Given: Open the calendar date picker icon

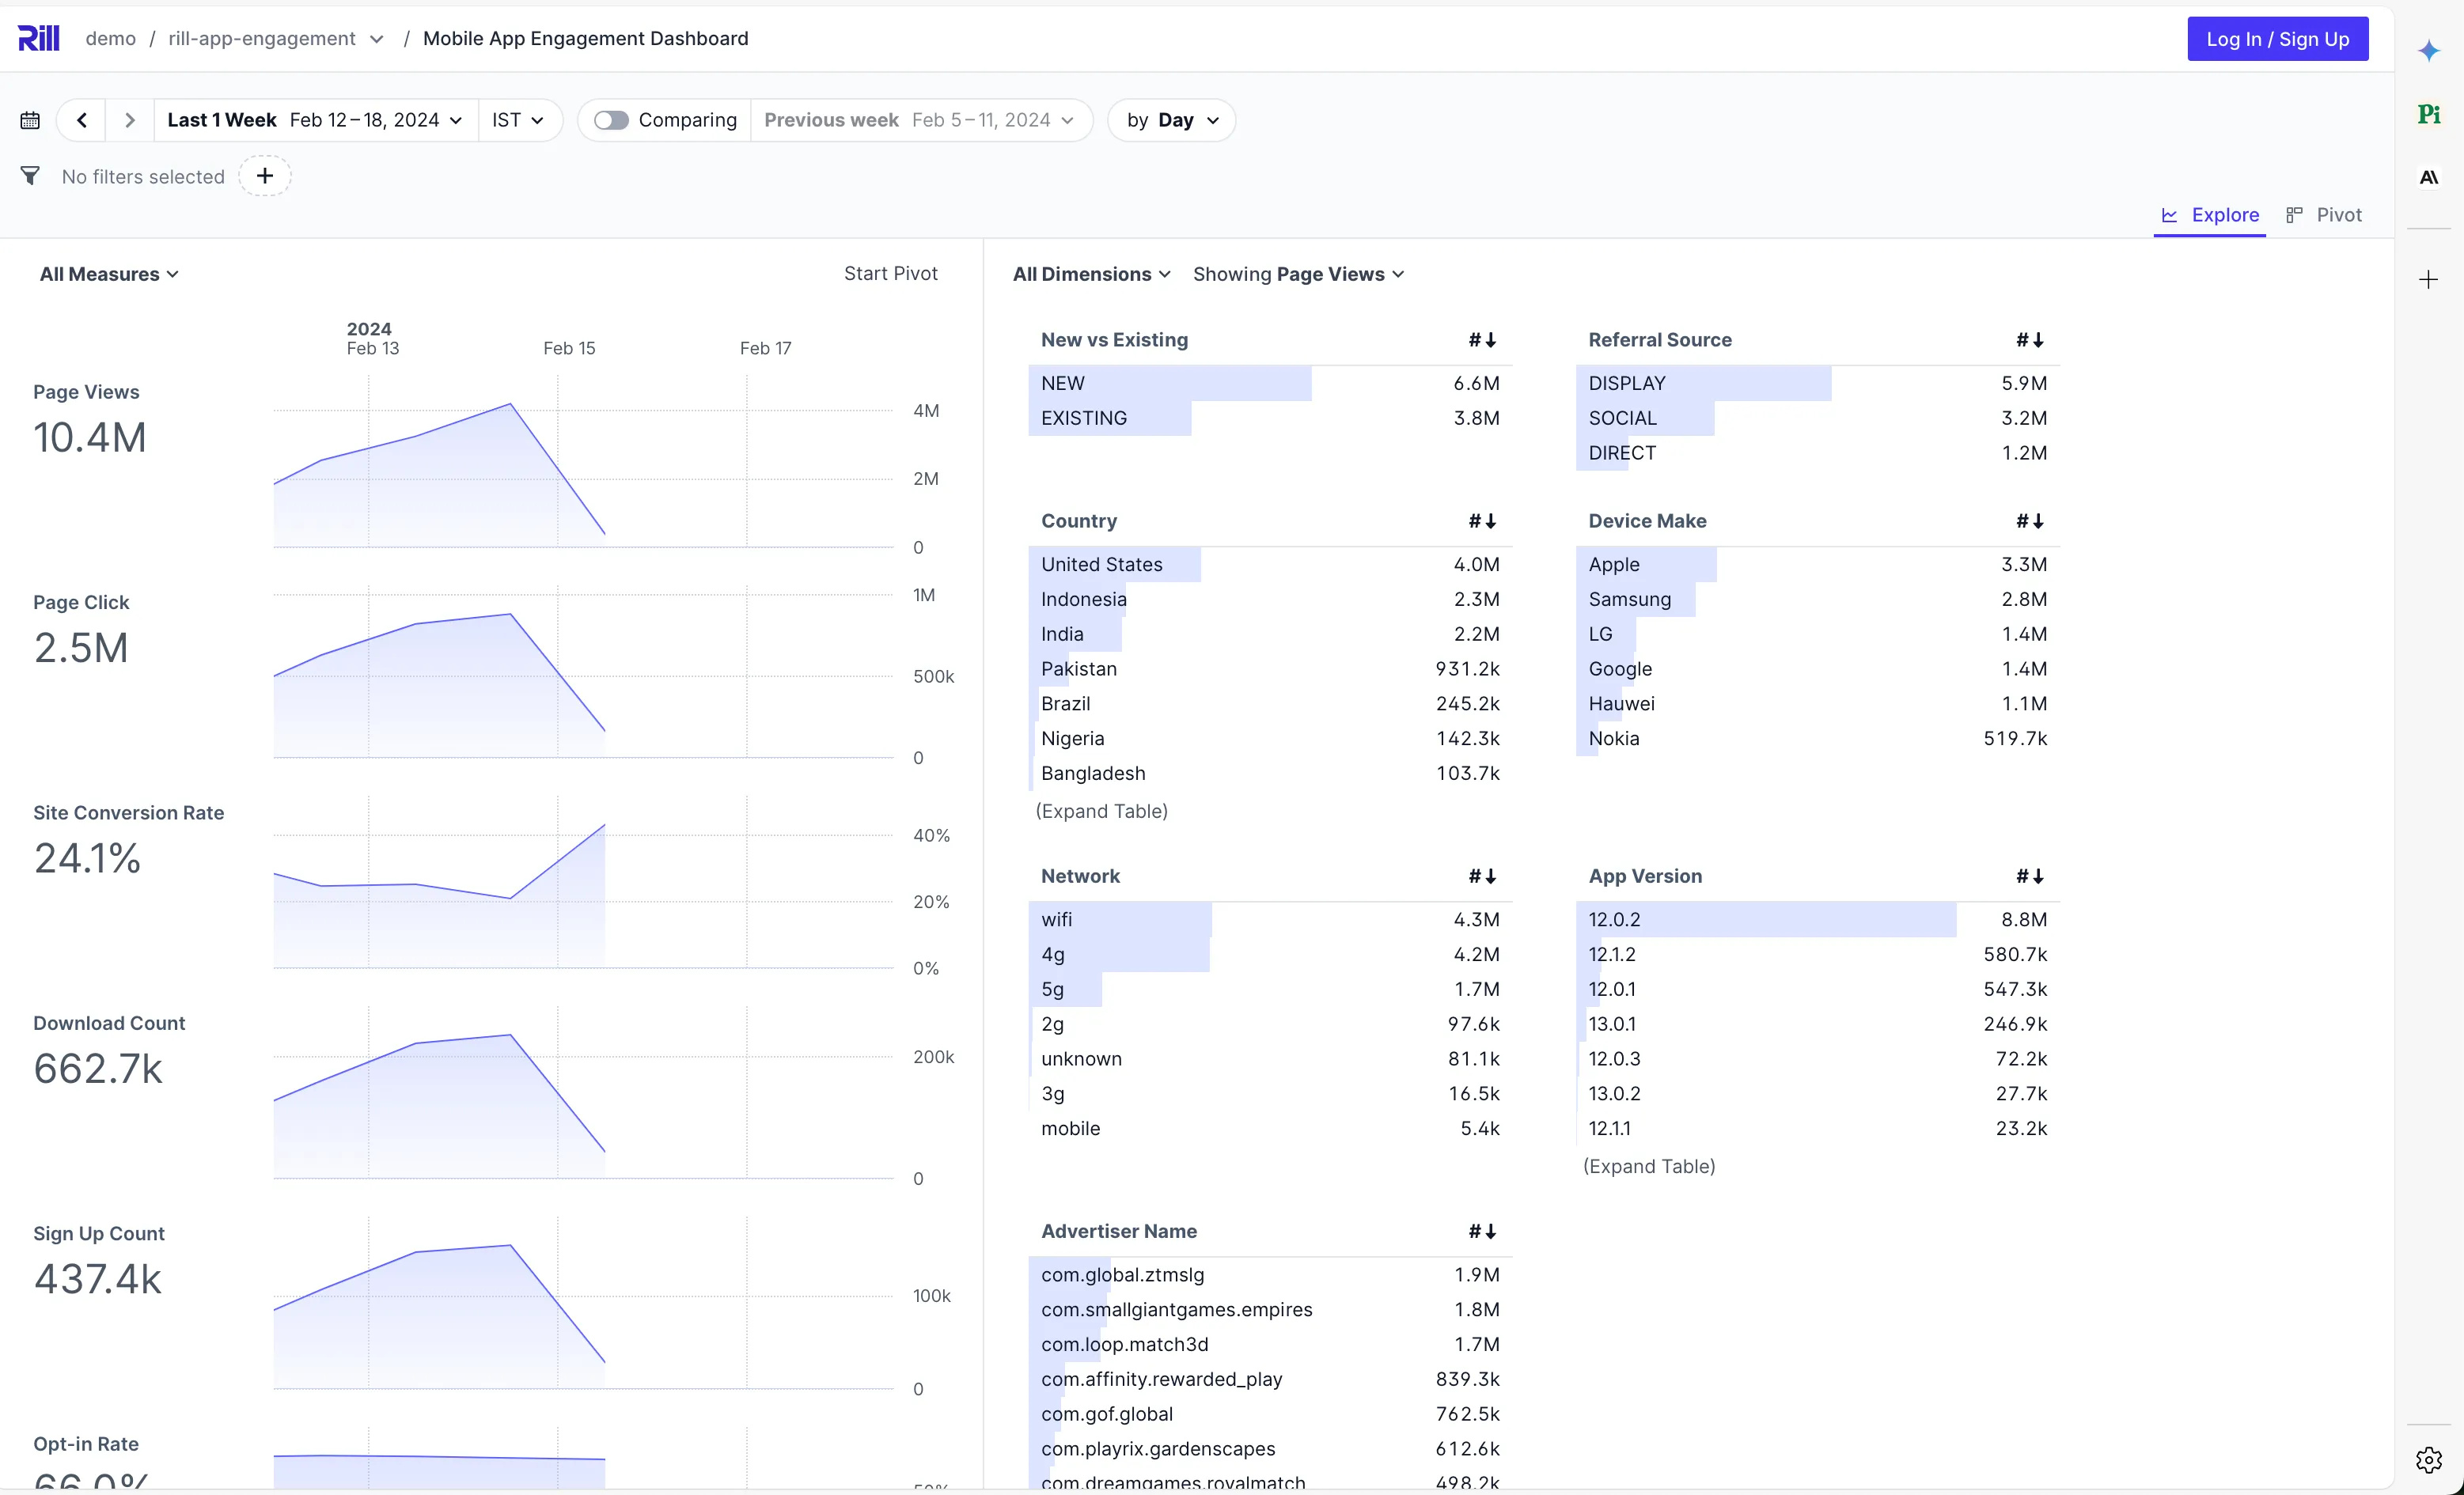Looking at the screenshot, I should click(x=30, y=120).
